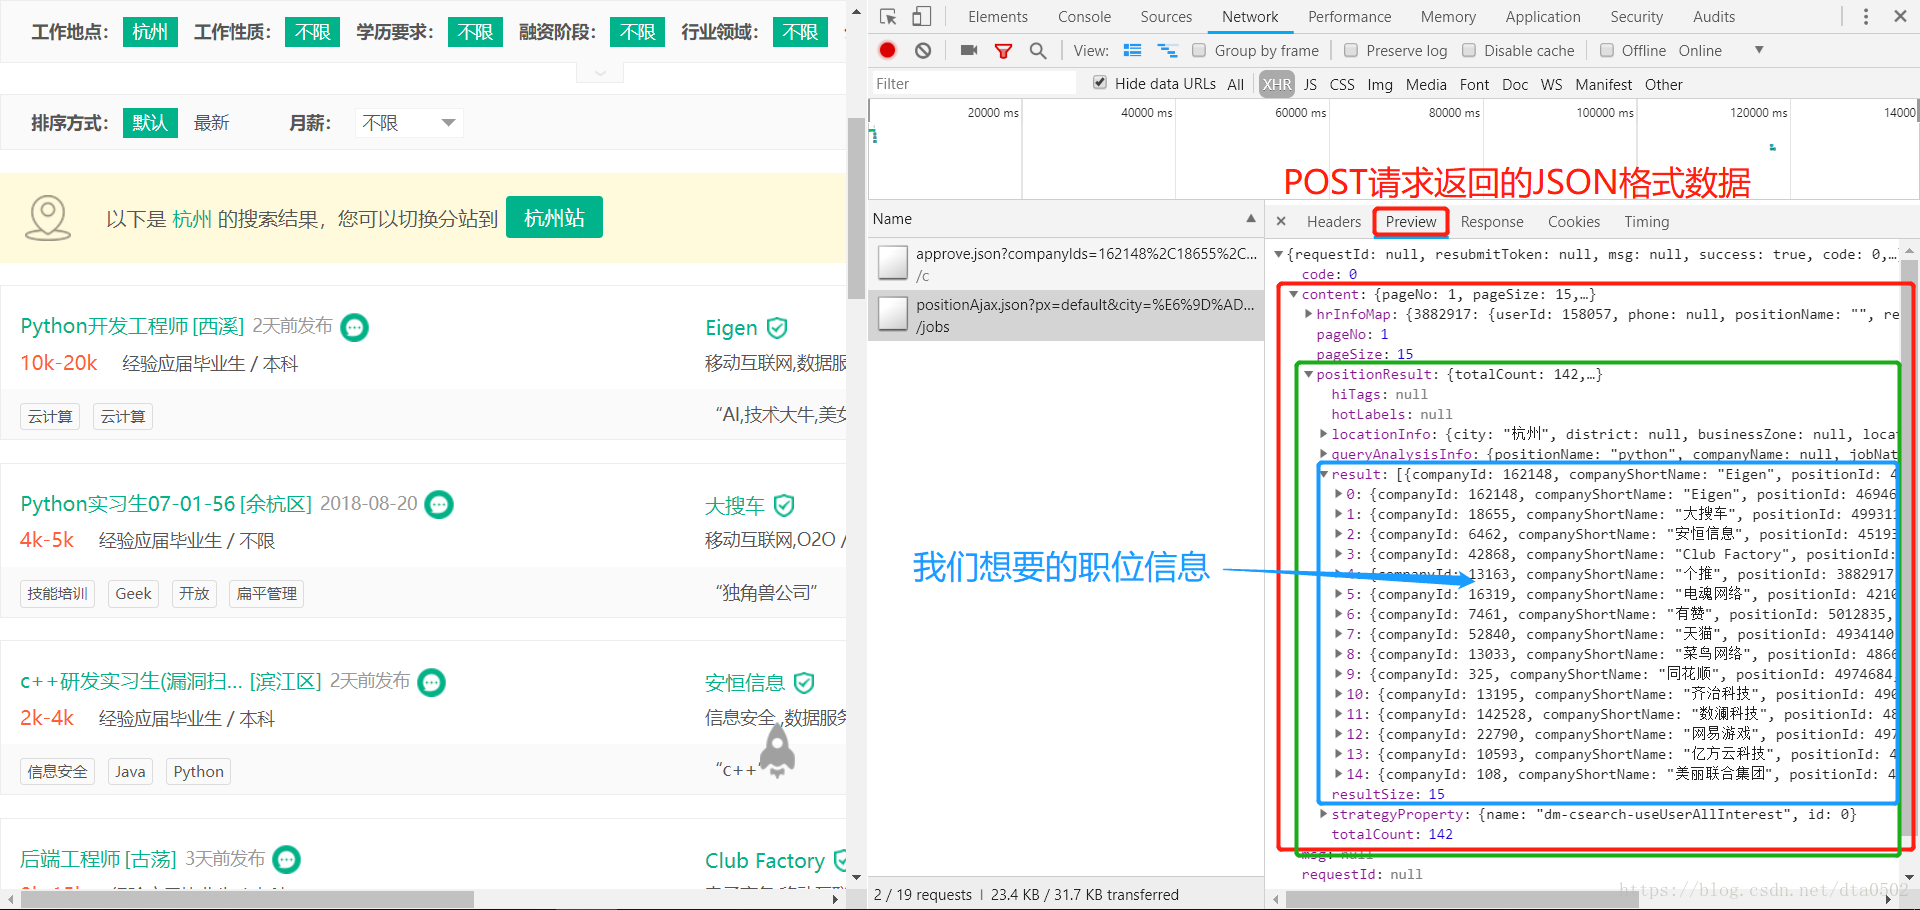The height and width of the screenshot is (910, 1920).
Task: Open Headers tab of request
Action: 1333,221
